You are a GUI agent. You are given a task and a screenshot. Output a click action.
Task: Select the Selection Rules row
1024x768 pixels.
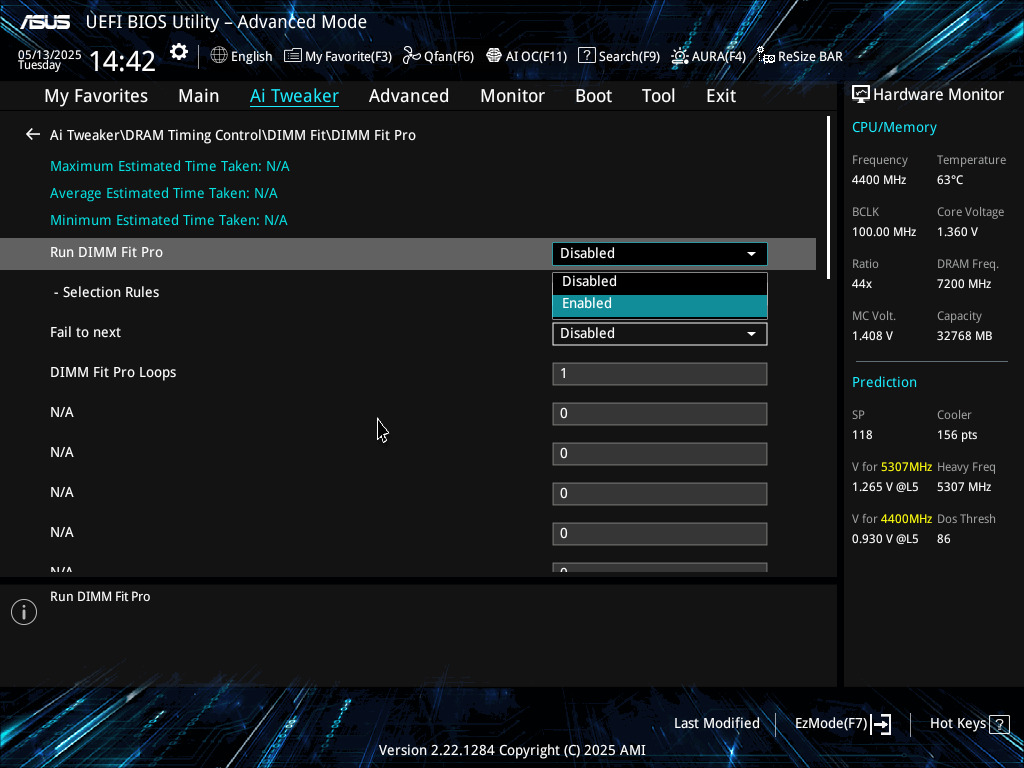[106, 293]
